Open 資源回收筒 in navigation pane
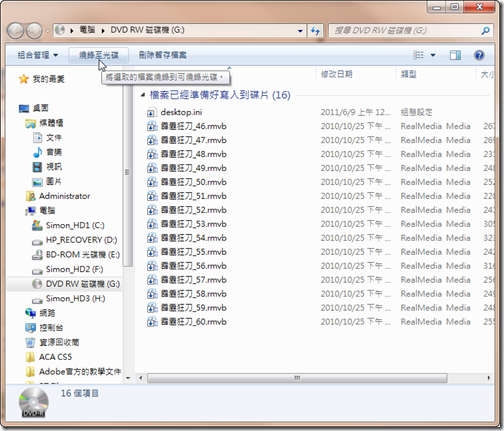This screenshot has height=431, width=504. [52, 342]
